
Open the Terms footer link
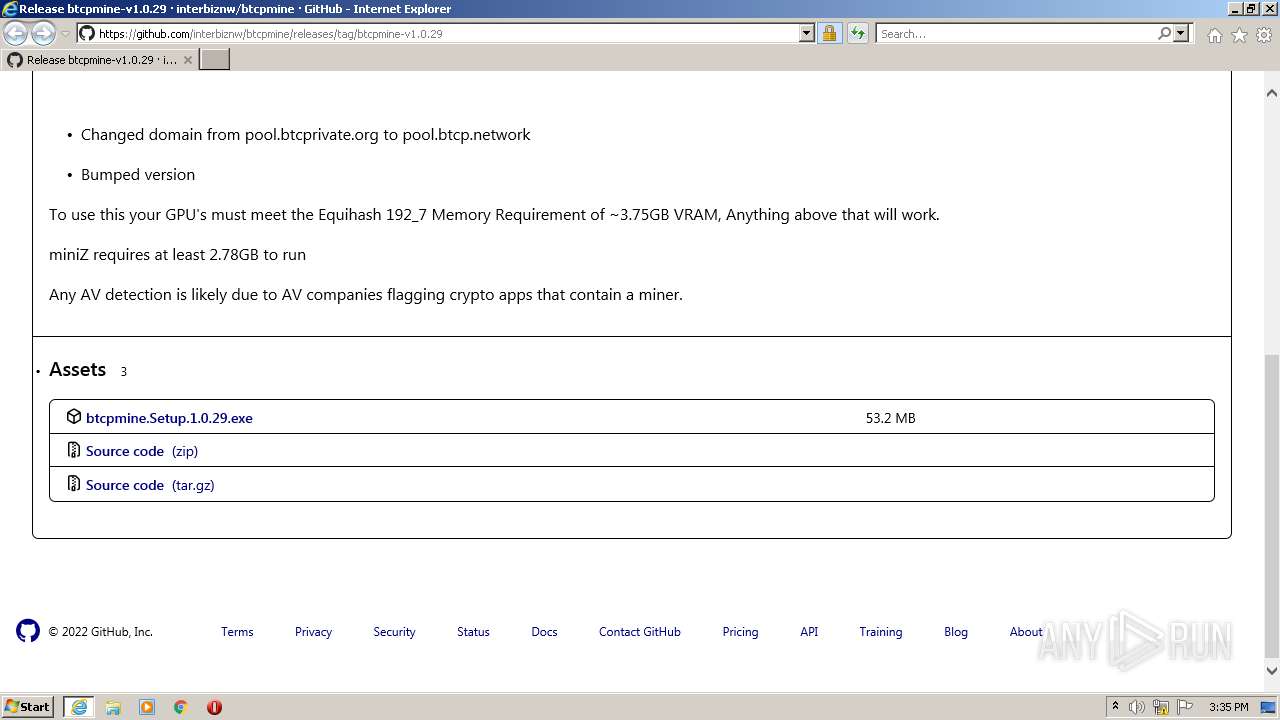pyautogui.click(x=237, y=632)
